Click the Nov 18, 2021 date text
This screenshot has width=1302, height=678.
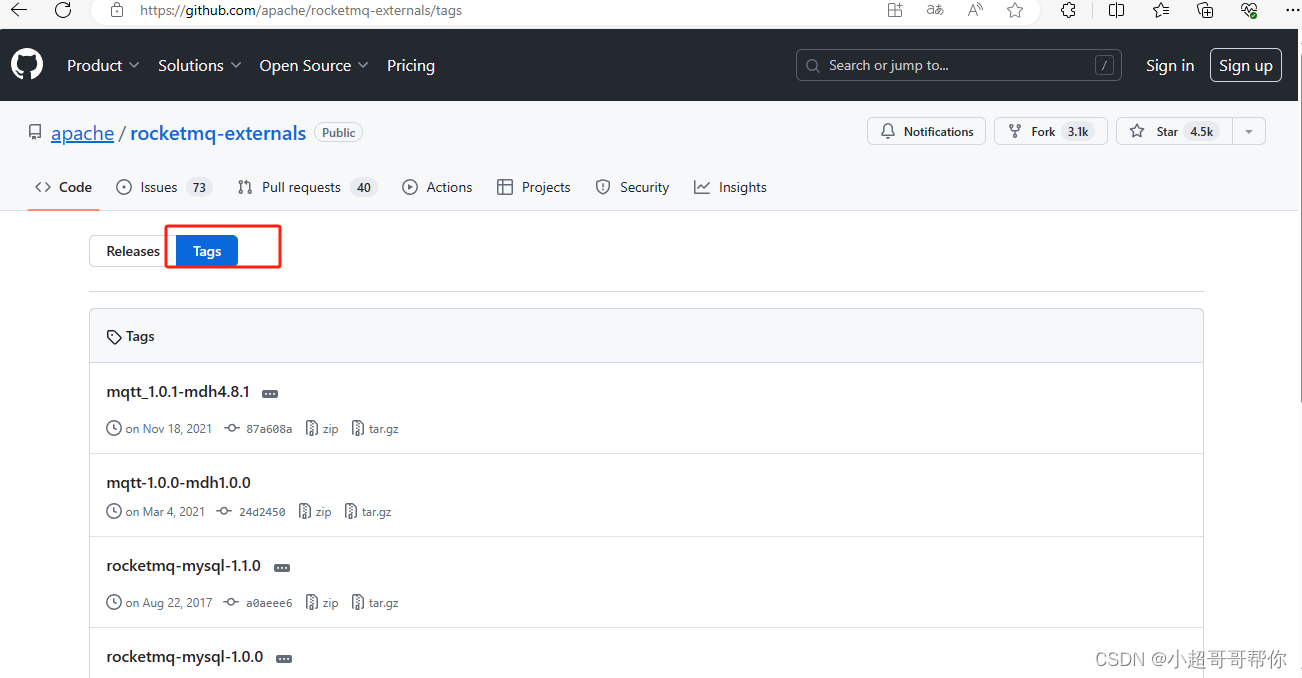pos(169,428)
